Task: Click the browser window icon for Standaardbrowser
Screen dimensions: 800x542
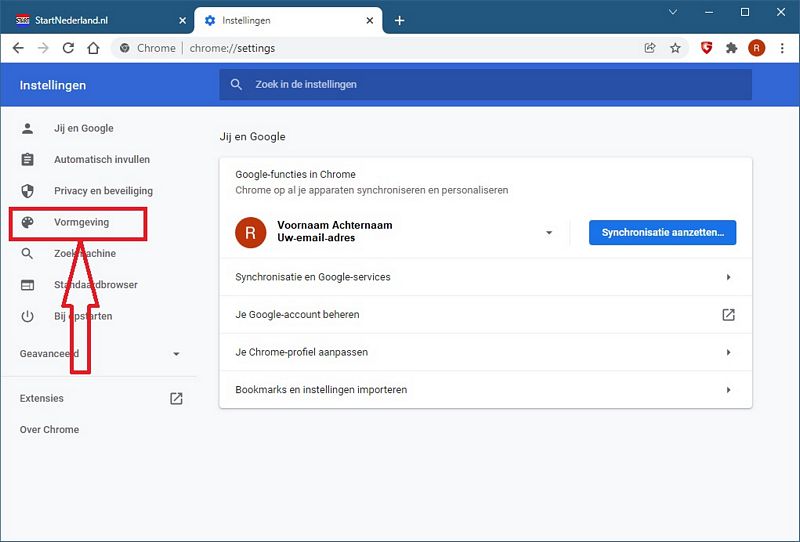Action: click(x=28, y=285)
